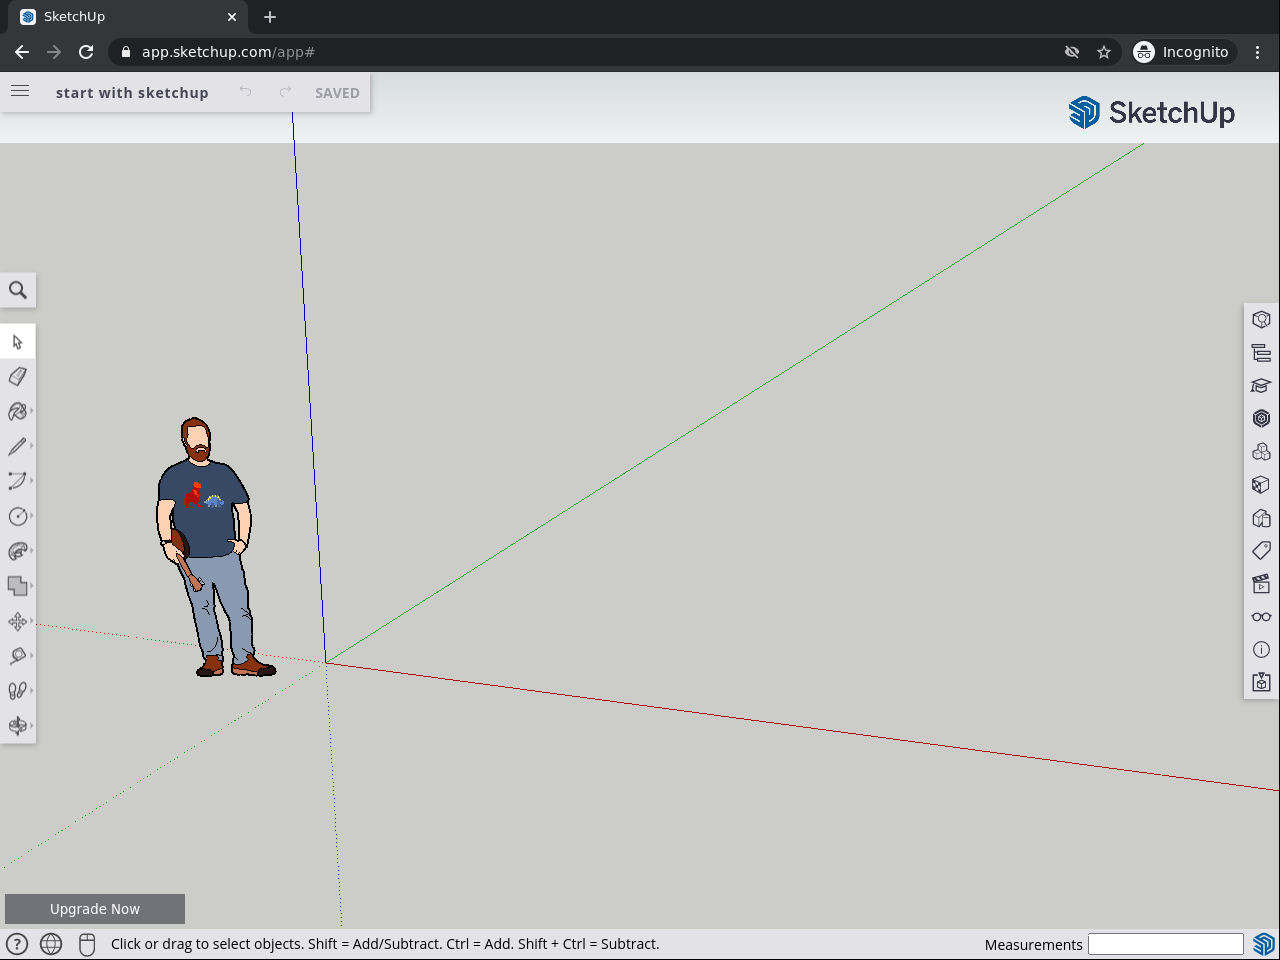Open the hamburger main menu
Viewport: 1280px width, 960px height.
pos(20,92)
